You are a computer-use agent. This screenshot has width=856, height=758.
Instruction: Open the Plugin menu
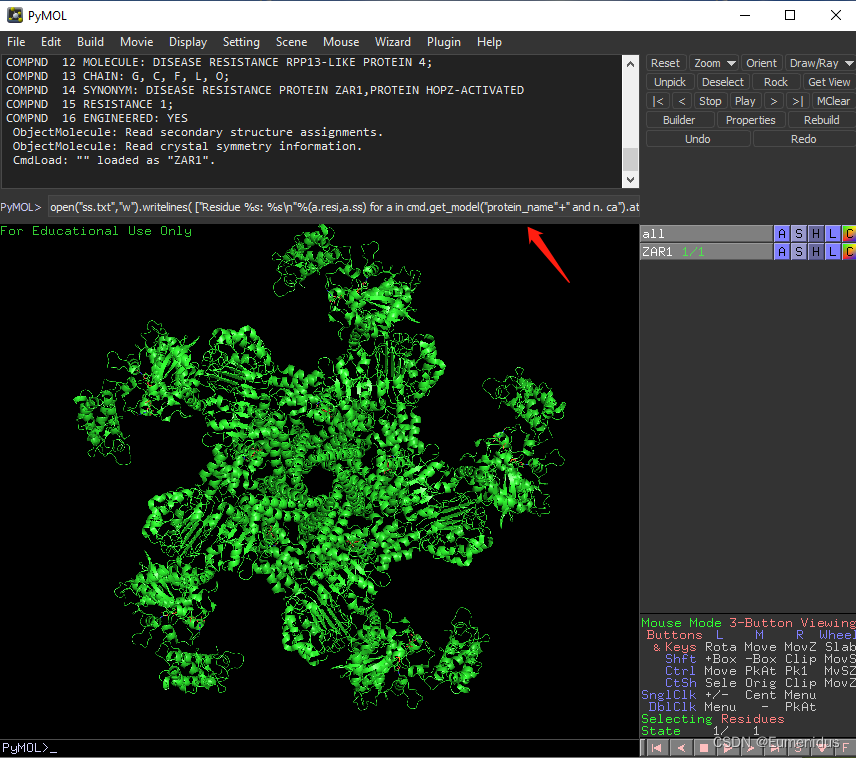[x=443, y=42]
